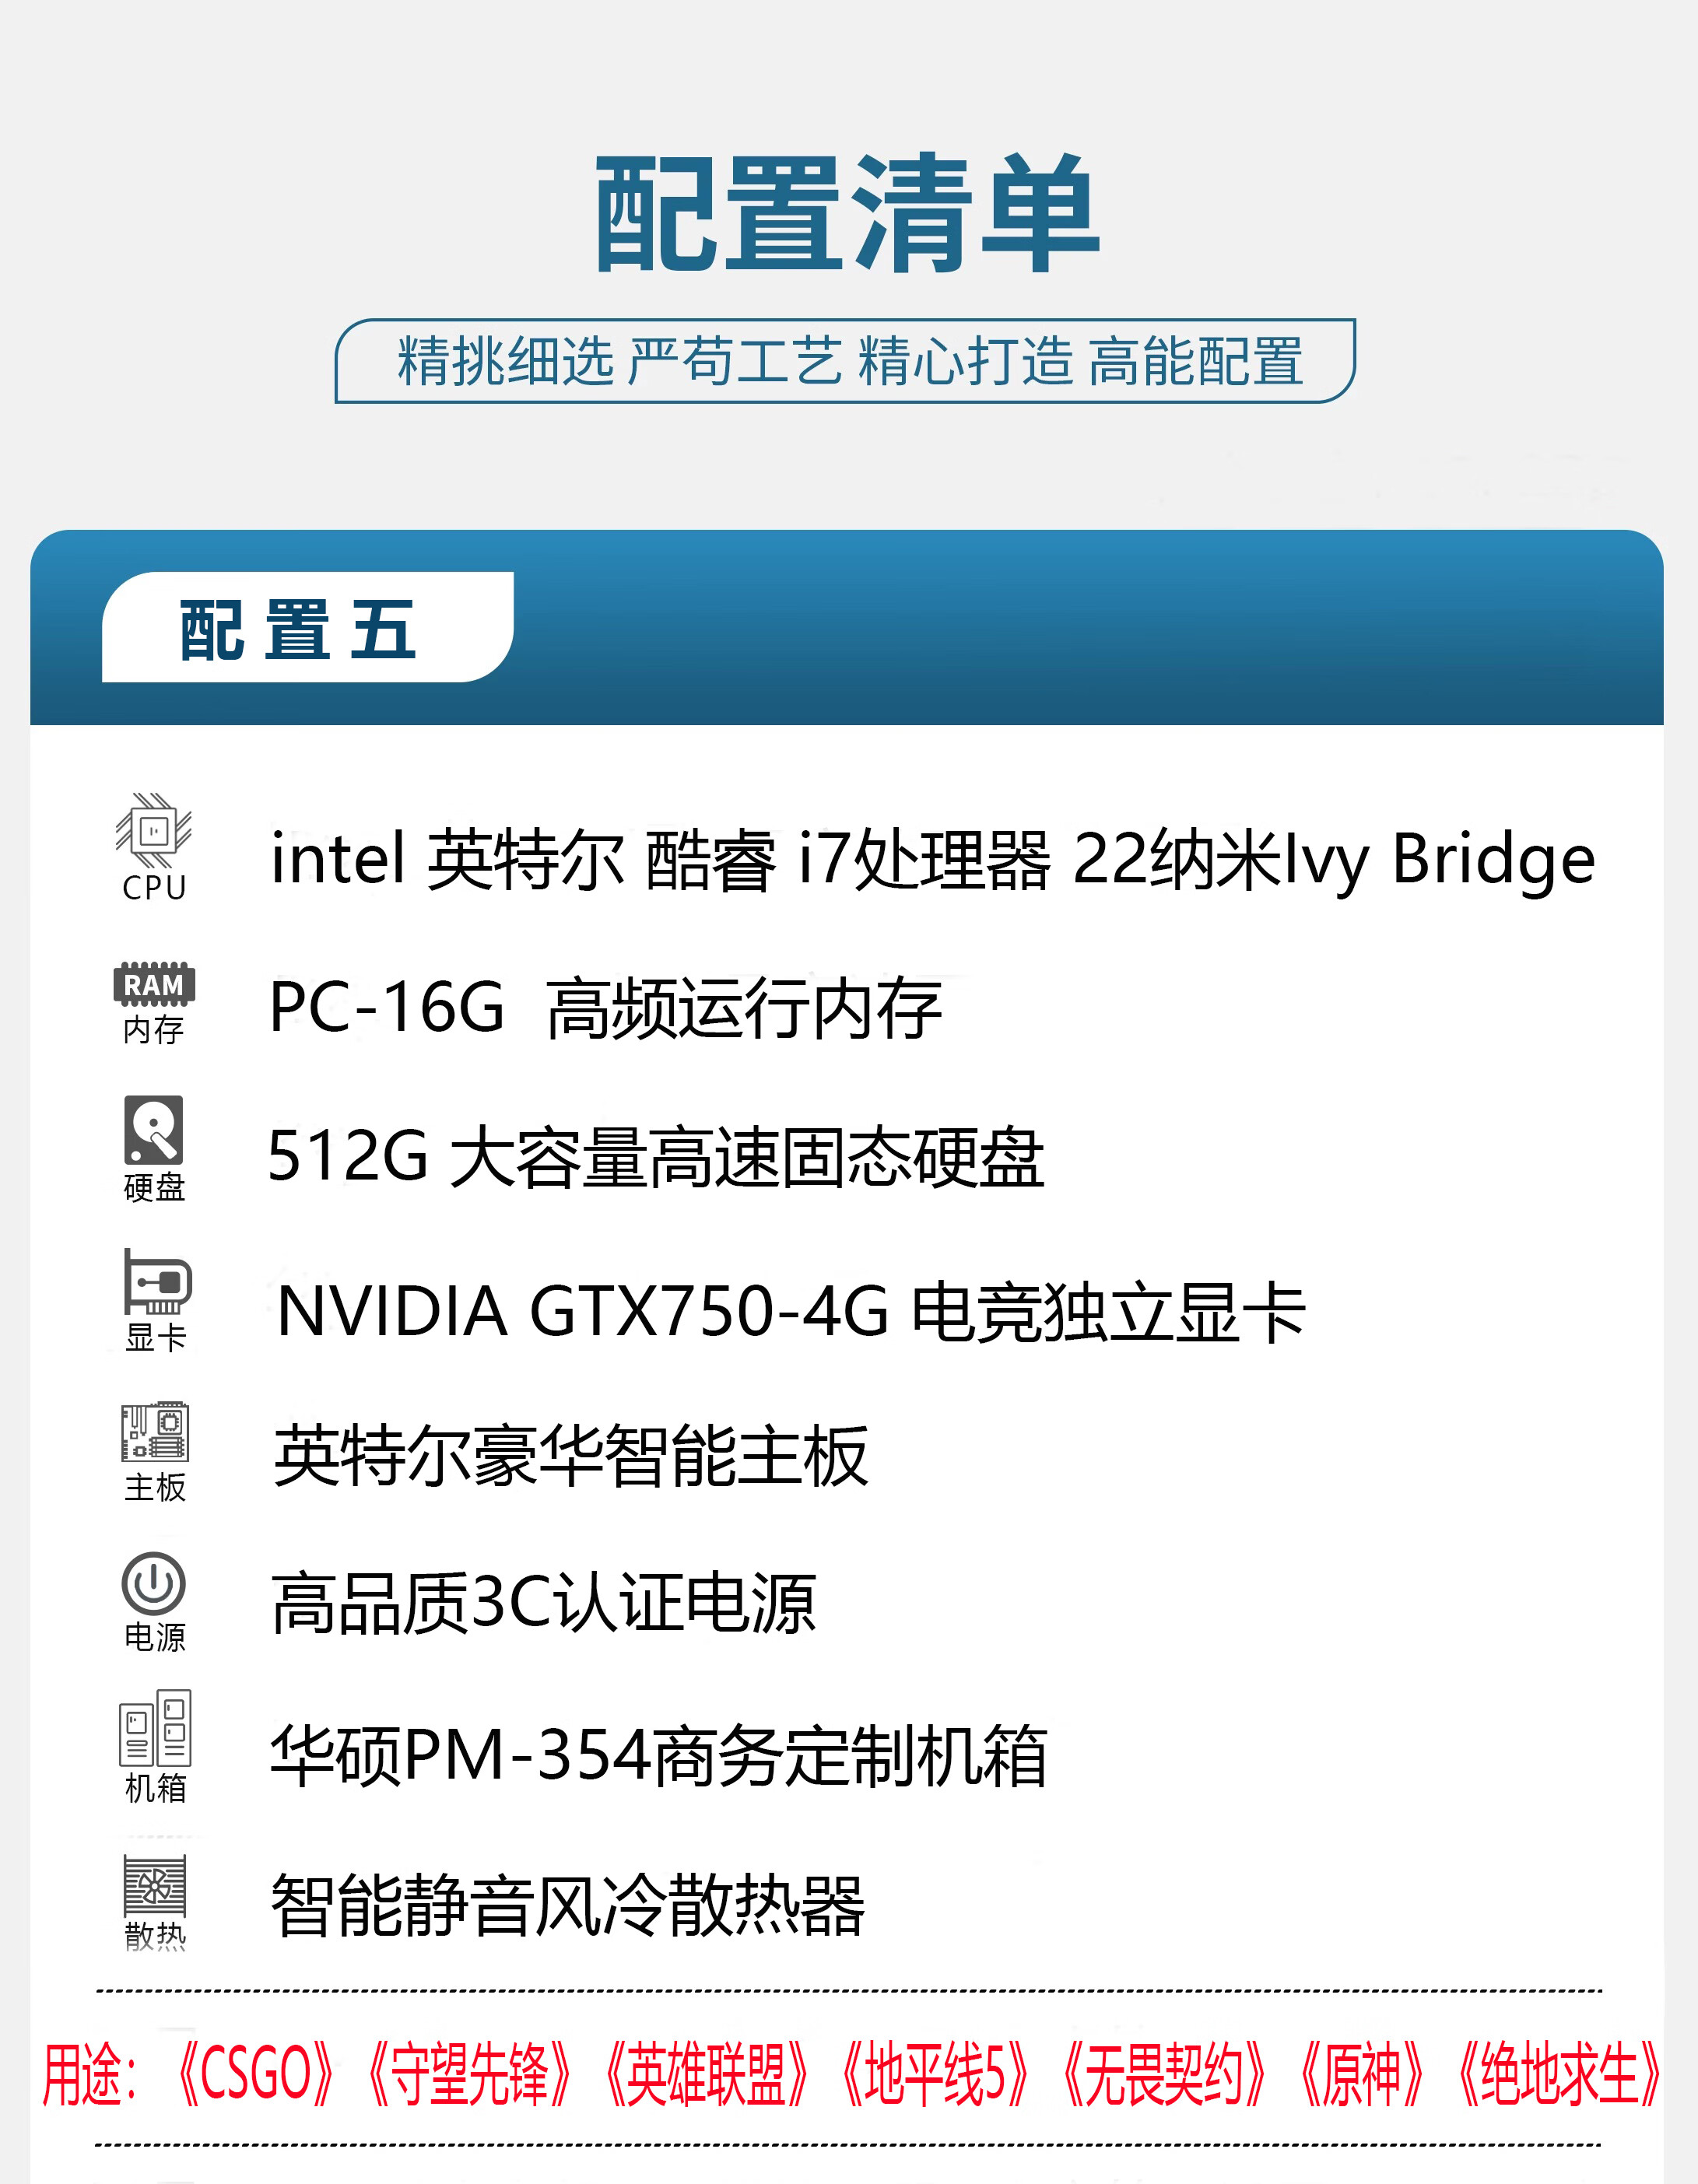This screenshot has height=2184, width=1698.
Task: Select the 配置五 tab label
Action: (298, 630)
